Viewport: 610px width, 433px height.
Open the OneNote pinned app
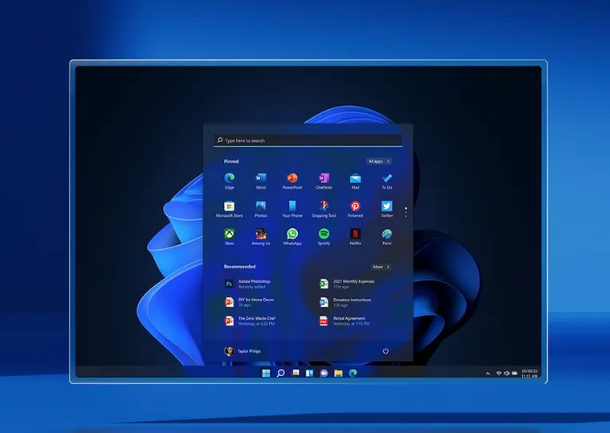(324, 181)
